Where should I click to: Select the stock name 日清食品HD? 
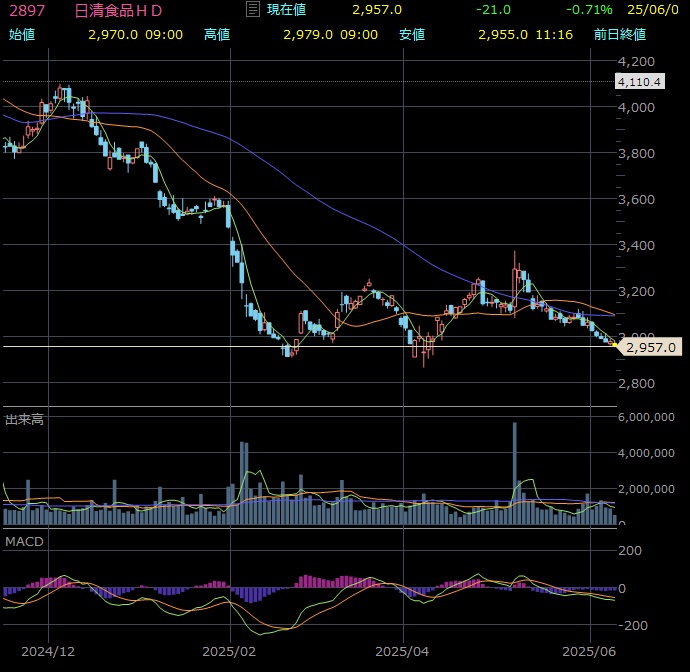point(118,11)
